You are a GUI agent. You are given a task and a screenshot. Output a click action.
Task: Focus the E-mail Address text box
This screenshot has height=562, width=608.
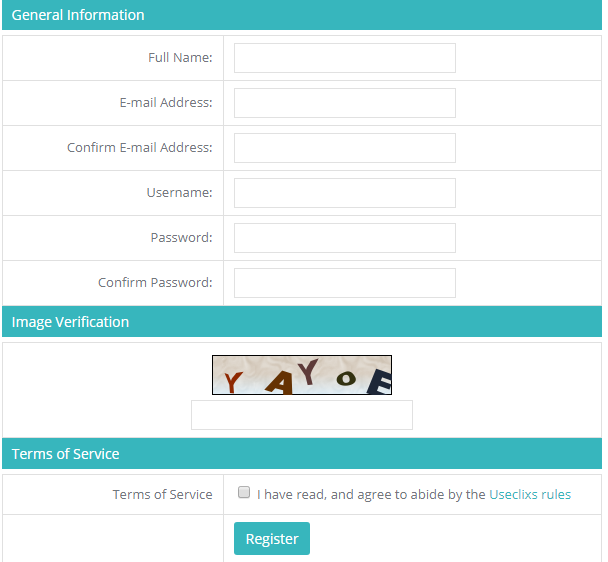pos(344,103)
